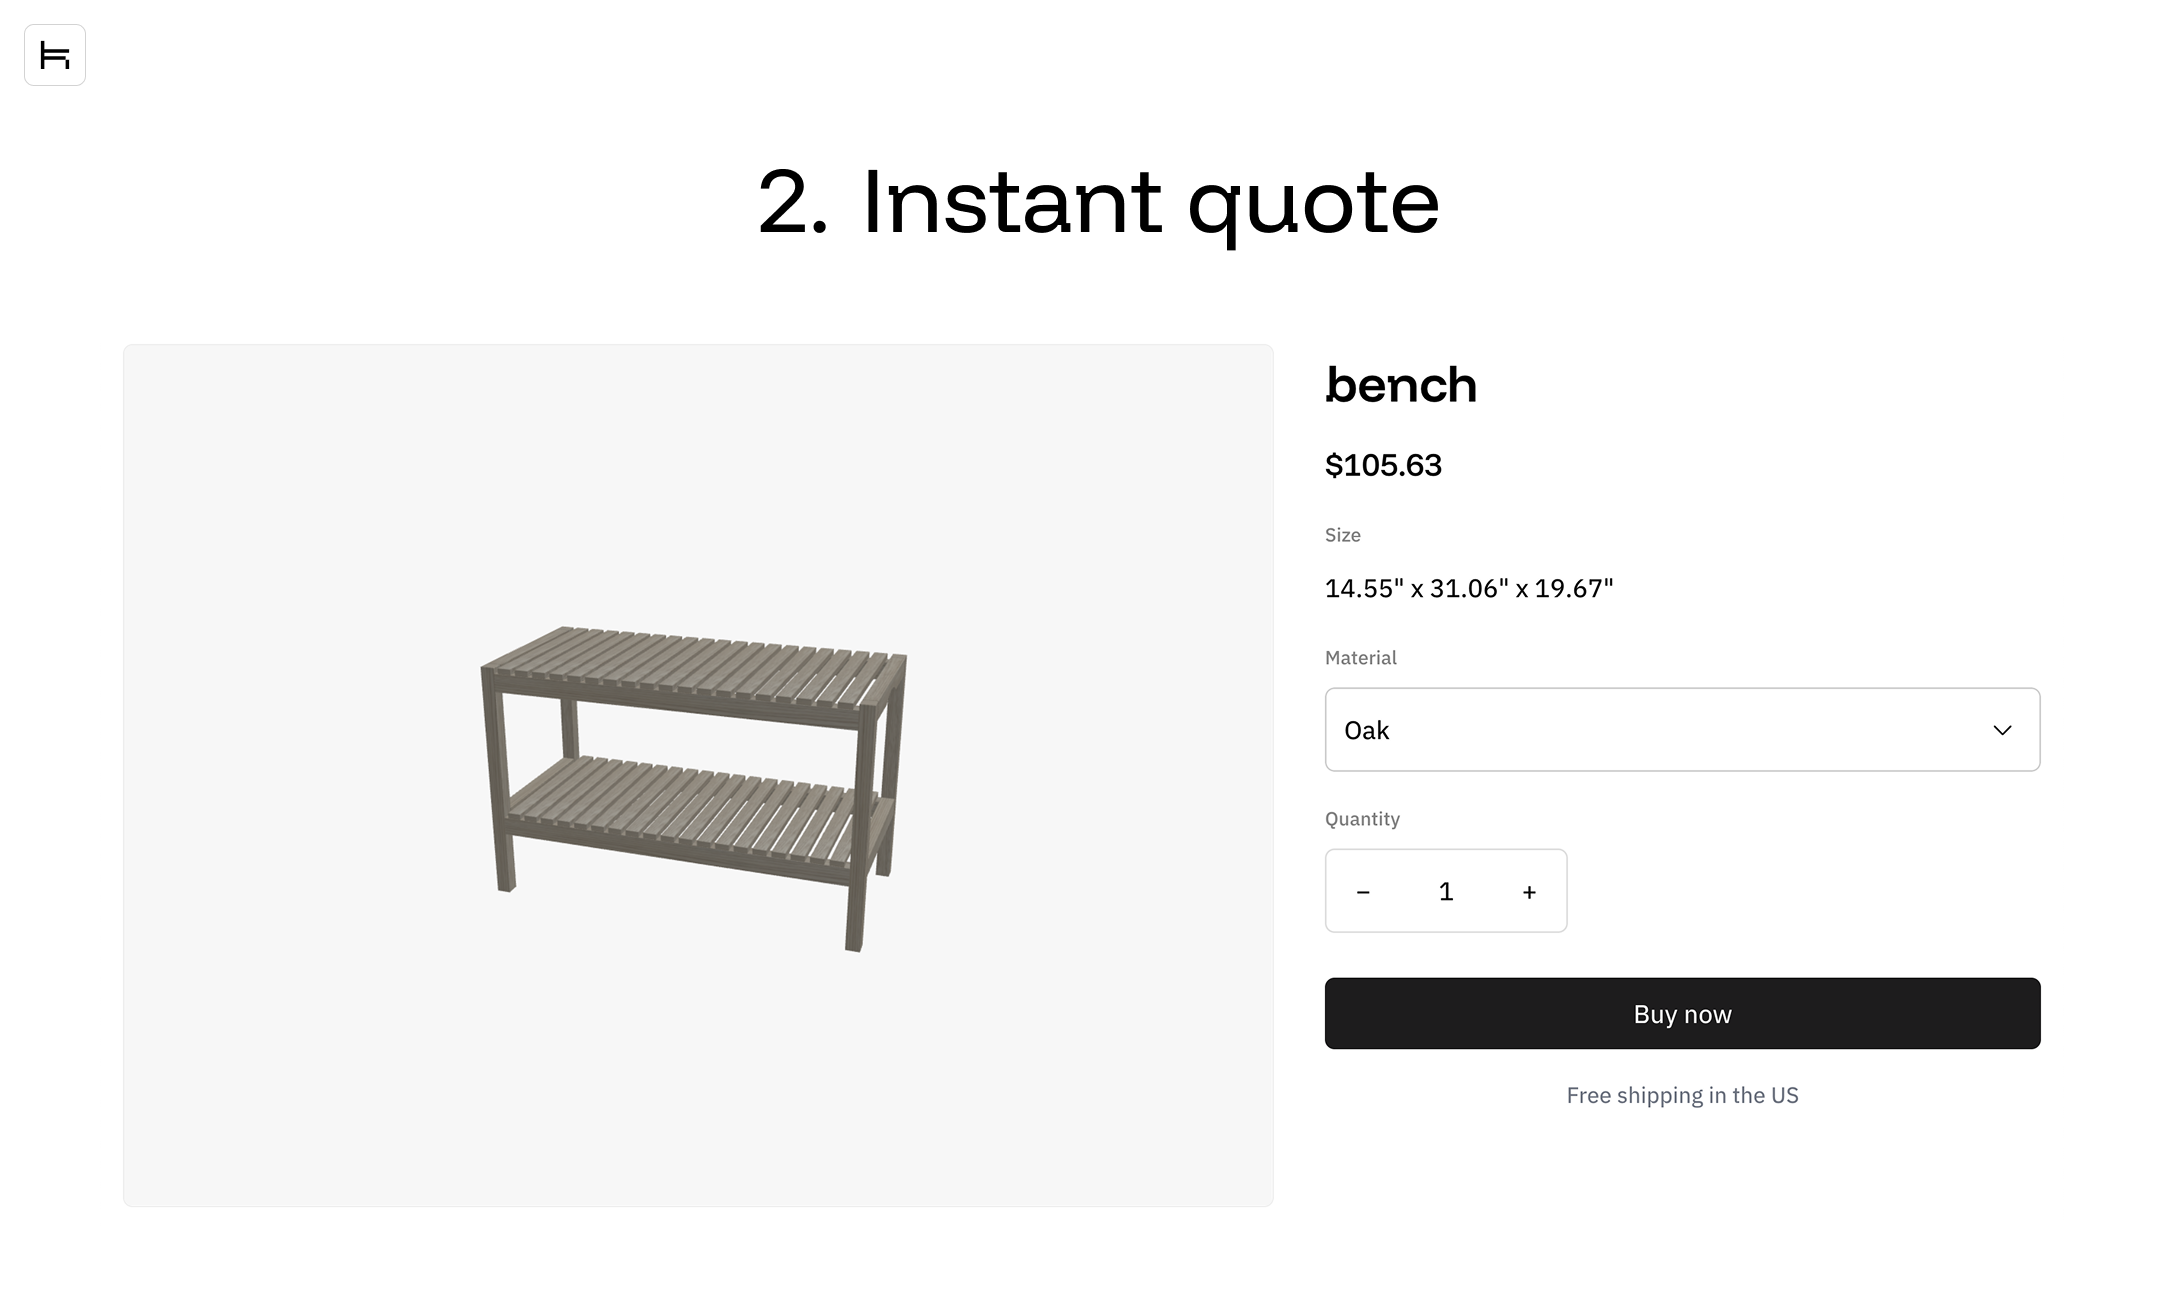Click the Size field label
The width and height of the screenshot is (2164, 1295).
click(1342, 535)
